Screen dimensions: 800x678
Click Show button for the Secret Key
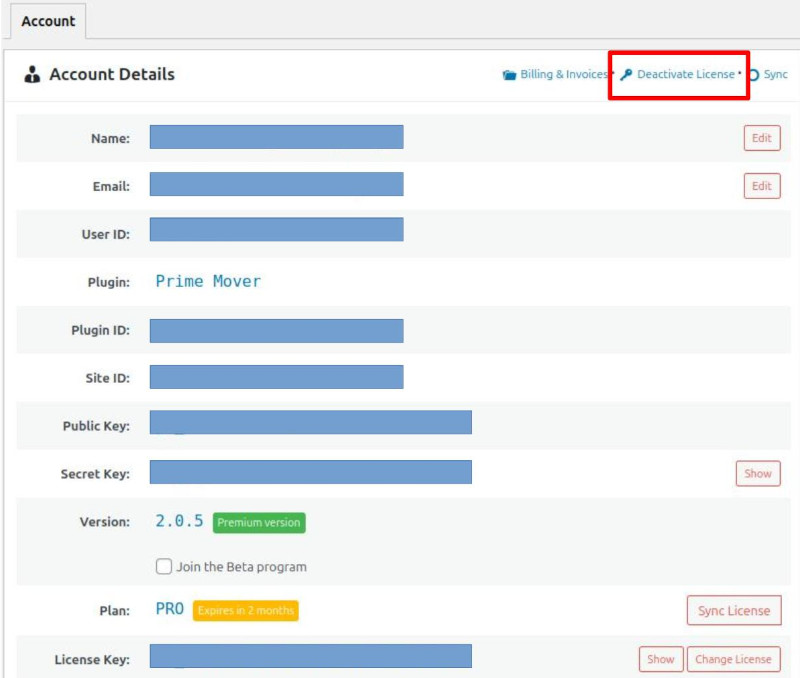tap(758, 473)
